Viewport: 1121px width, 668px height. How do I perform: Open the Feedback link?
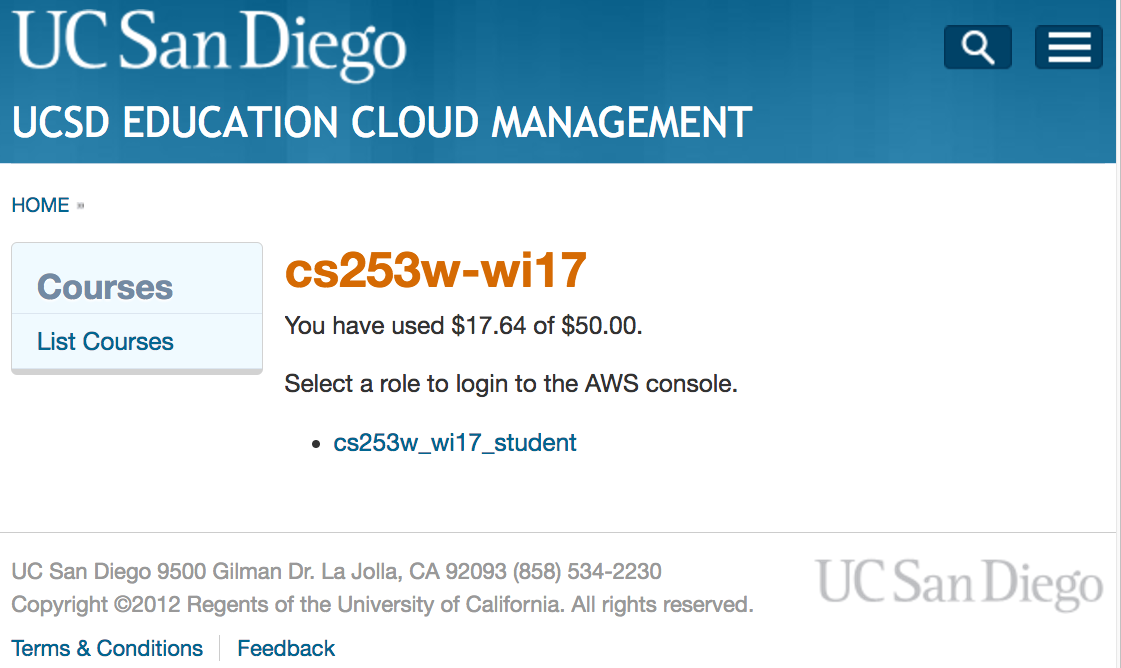285,648
